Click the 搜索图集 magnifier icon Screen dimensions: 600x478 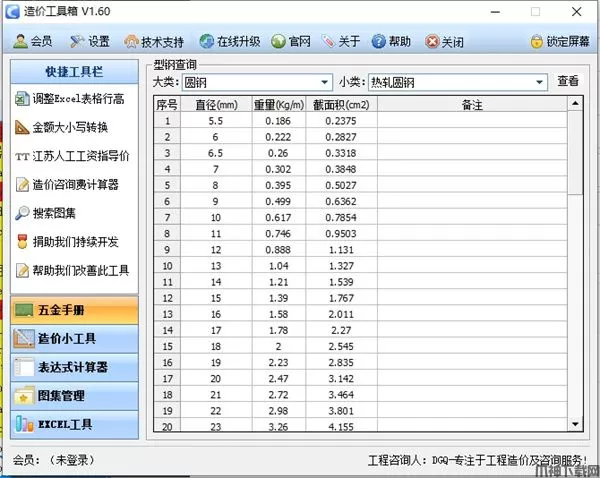coord(22,213)
